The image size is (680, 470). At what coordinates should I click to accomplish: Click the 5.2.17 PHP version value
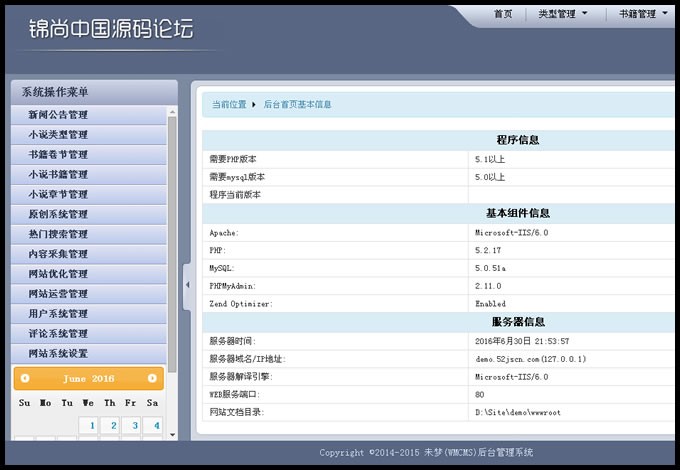488,250
